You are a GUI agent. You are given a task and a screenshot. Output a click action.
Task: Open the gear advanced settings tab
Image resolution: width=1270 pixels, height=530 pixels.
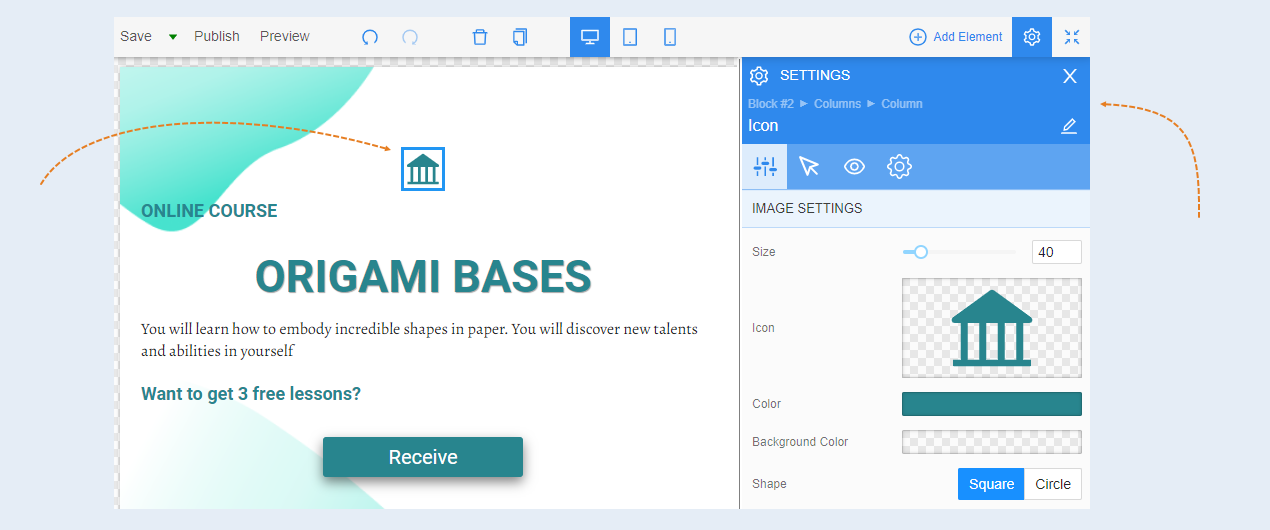[x=899, y=167]
